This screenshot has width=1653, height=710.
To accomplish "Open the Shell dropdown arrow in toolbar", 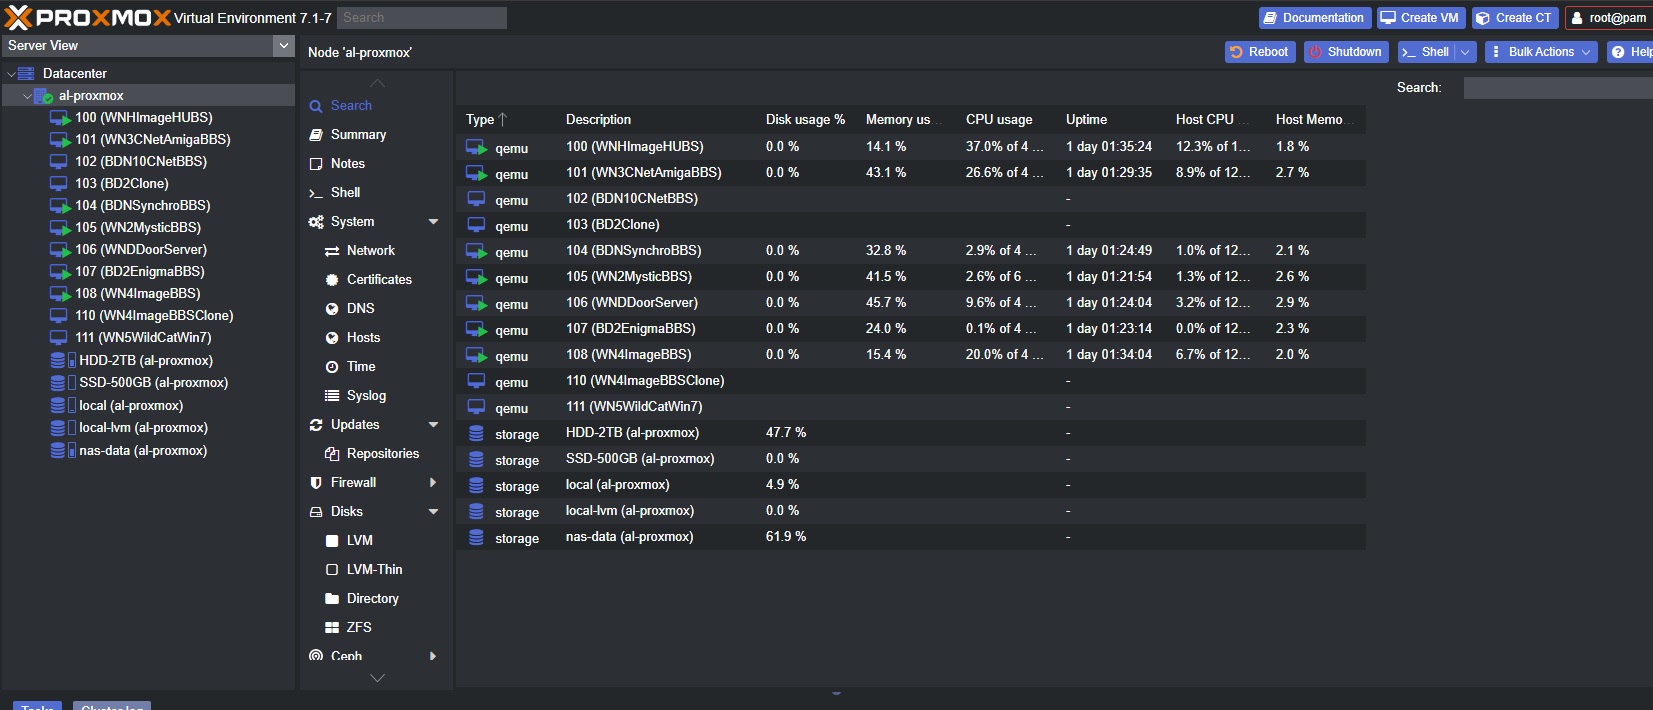I will click(1465, 52).
